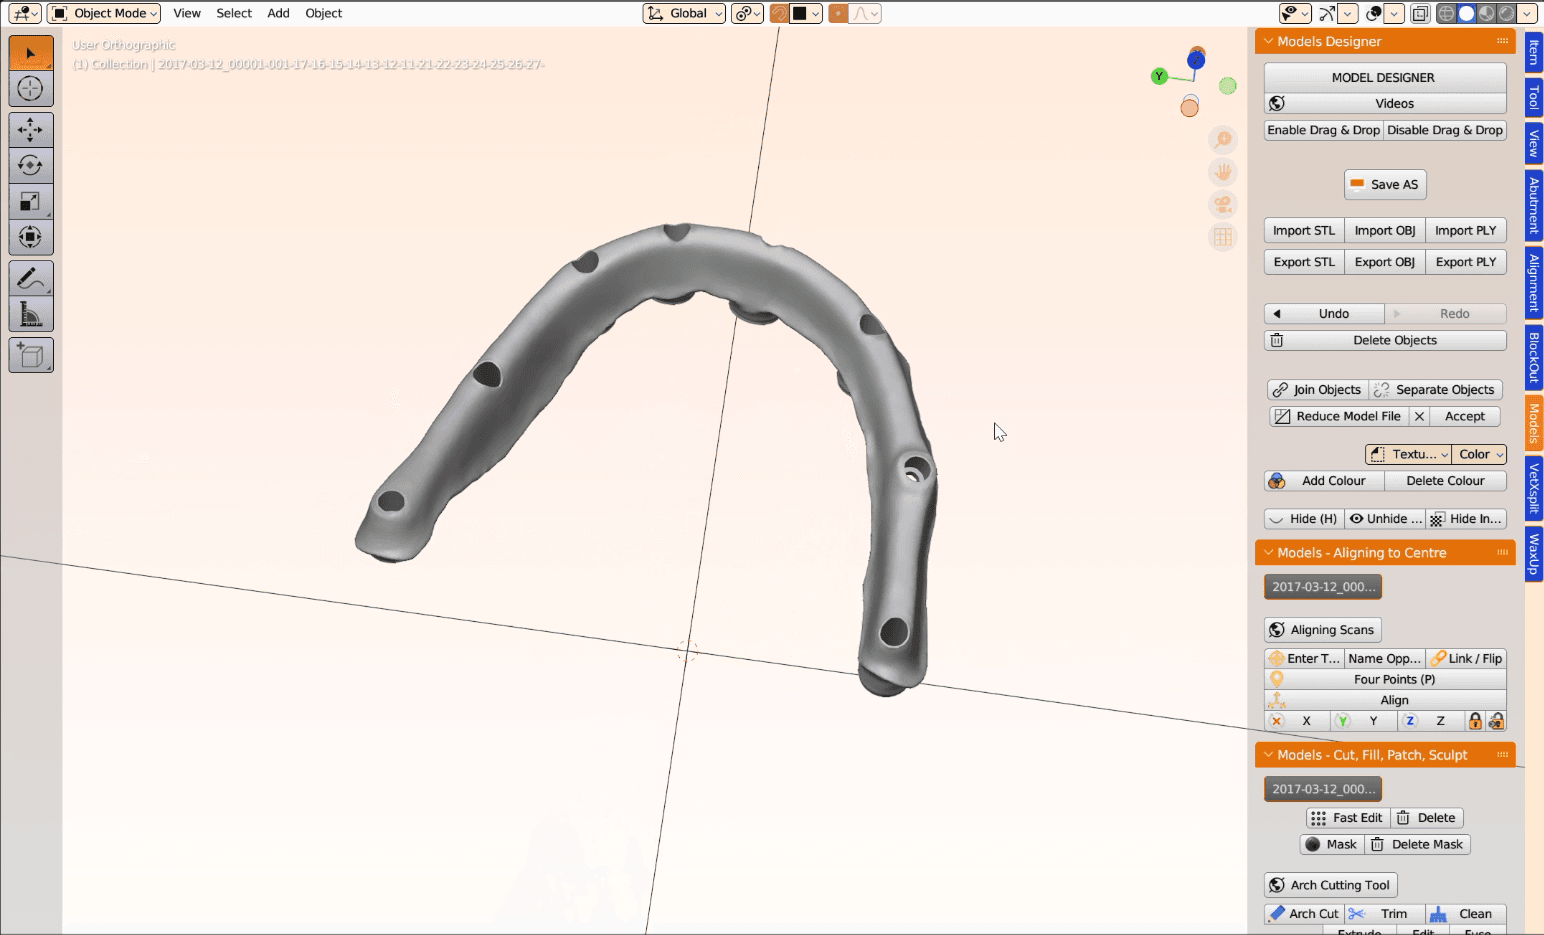The height and width of the screenshot is (935, 1544).
Task: Click the black color swatch in the header
Action: pyautogui.click(x=805, y=13)
